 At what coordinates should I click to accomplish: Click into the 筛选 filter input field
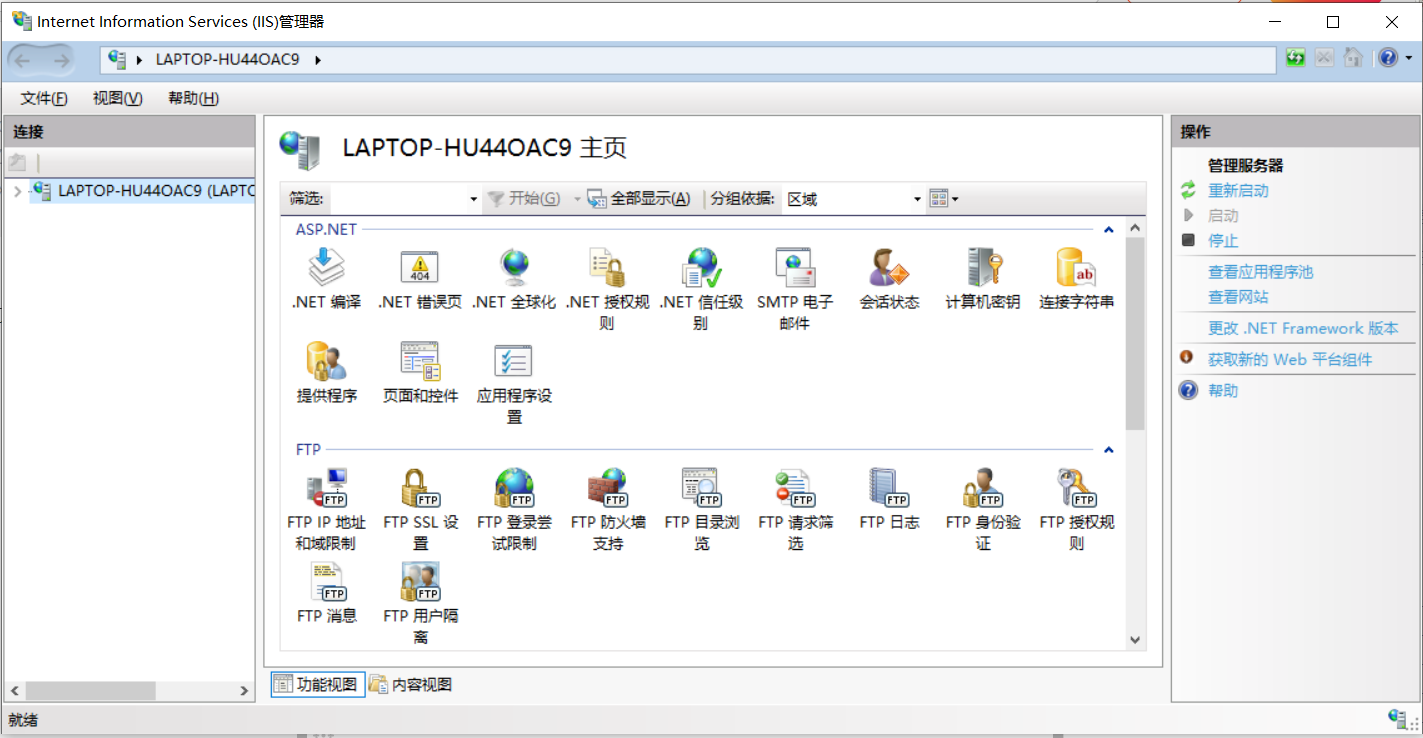399,199
